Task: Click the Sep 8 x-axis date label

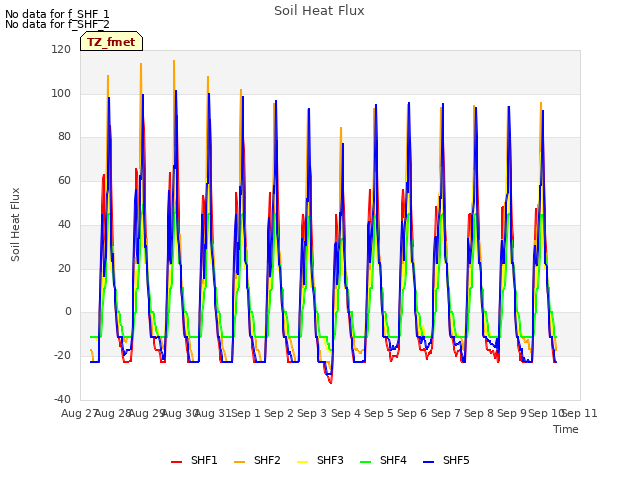Action: point(479,413)
